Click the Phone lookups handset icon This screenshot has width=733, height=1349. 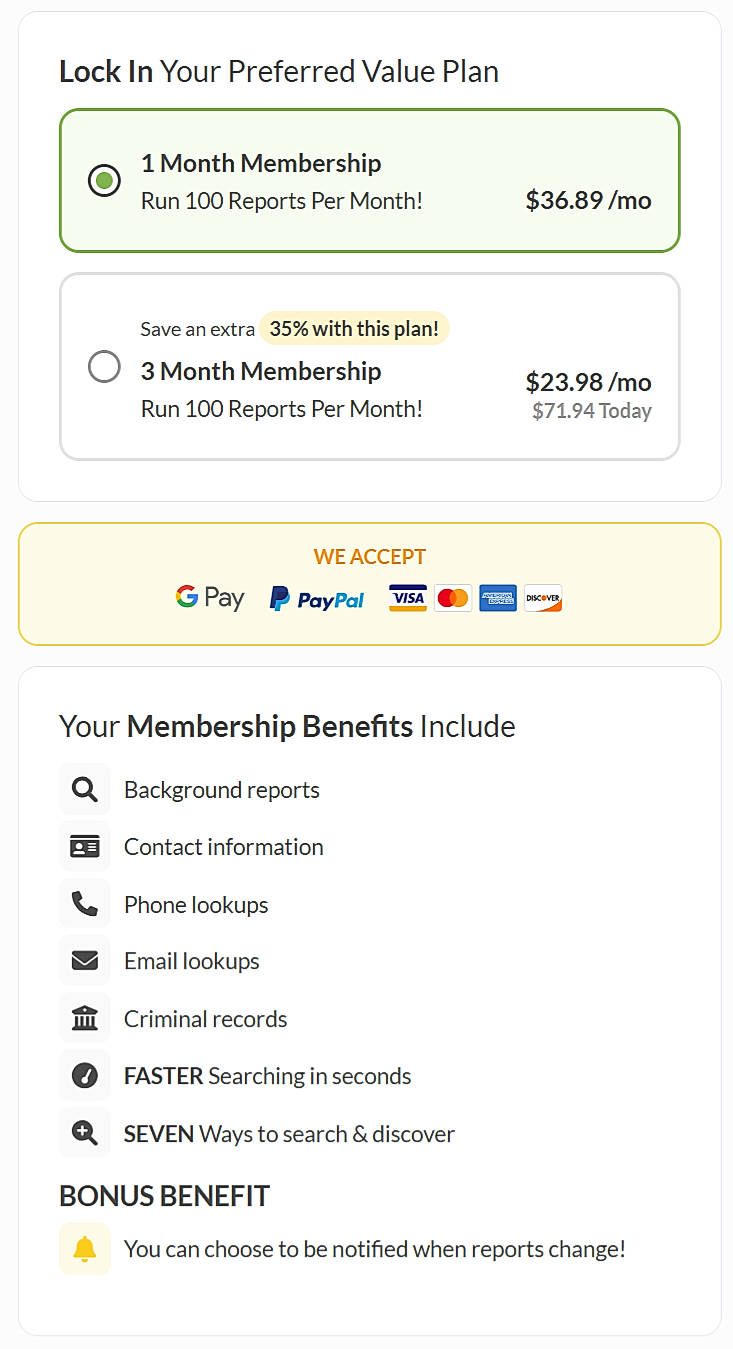click(85, 903)
